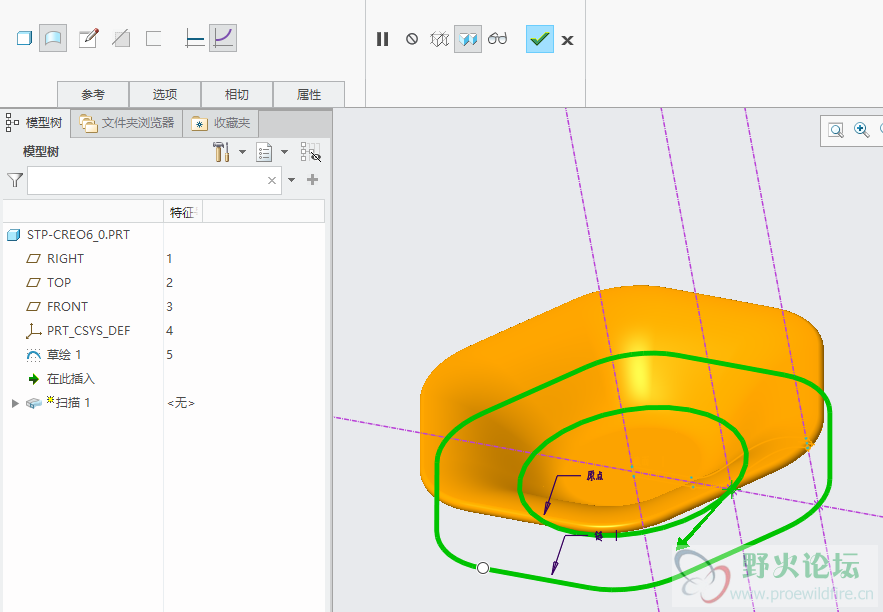
Task: Select the variable section sweep option
Action: tap(223, 38)
